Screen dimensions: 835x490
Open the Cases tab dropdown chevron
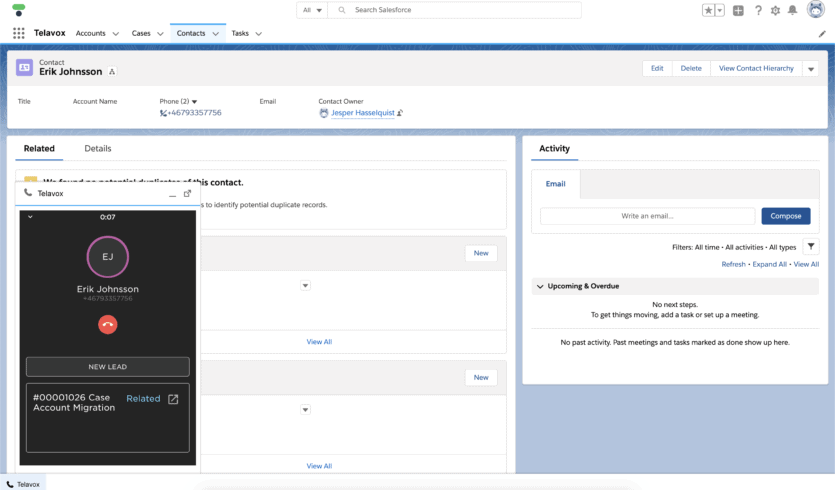[160, 34]
